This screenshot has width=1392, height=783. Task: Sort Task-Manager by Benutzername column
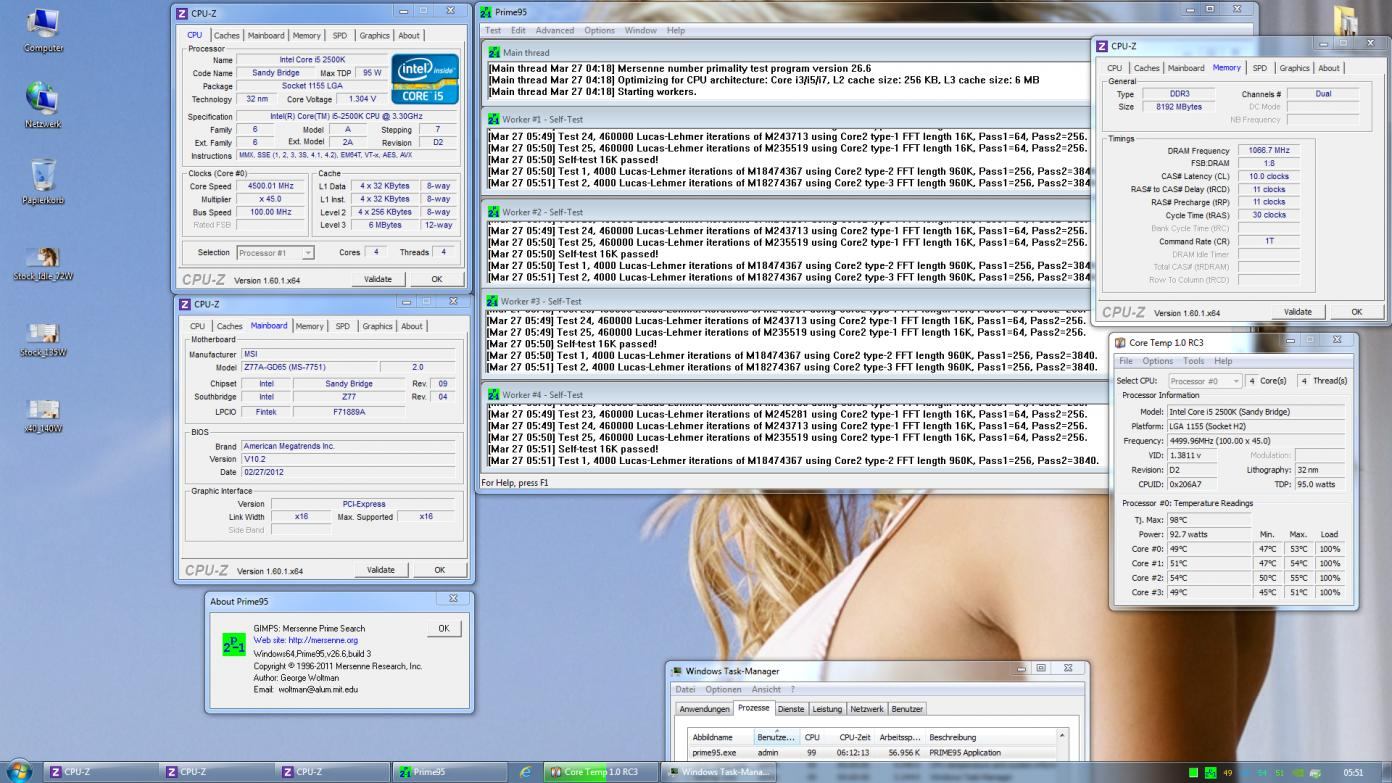776,737
